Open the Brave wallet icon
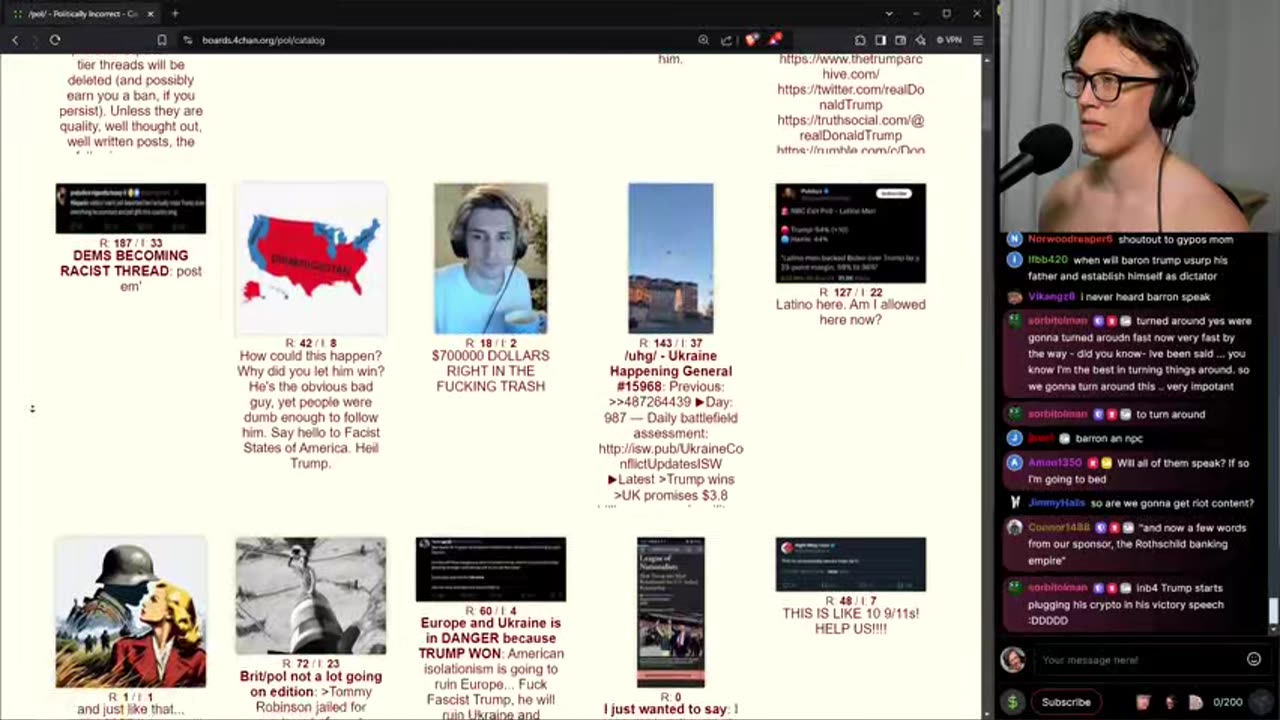 (900, 40)
